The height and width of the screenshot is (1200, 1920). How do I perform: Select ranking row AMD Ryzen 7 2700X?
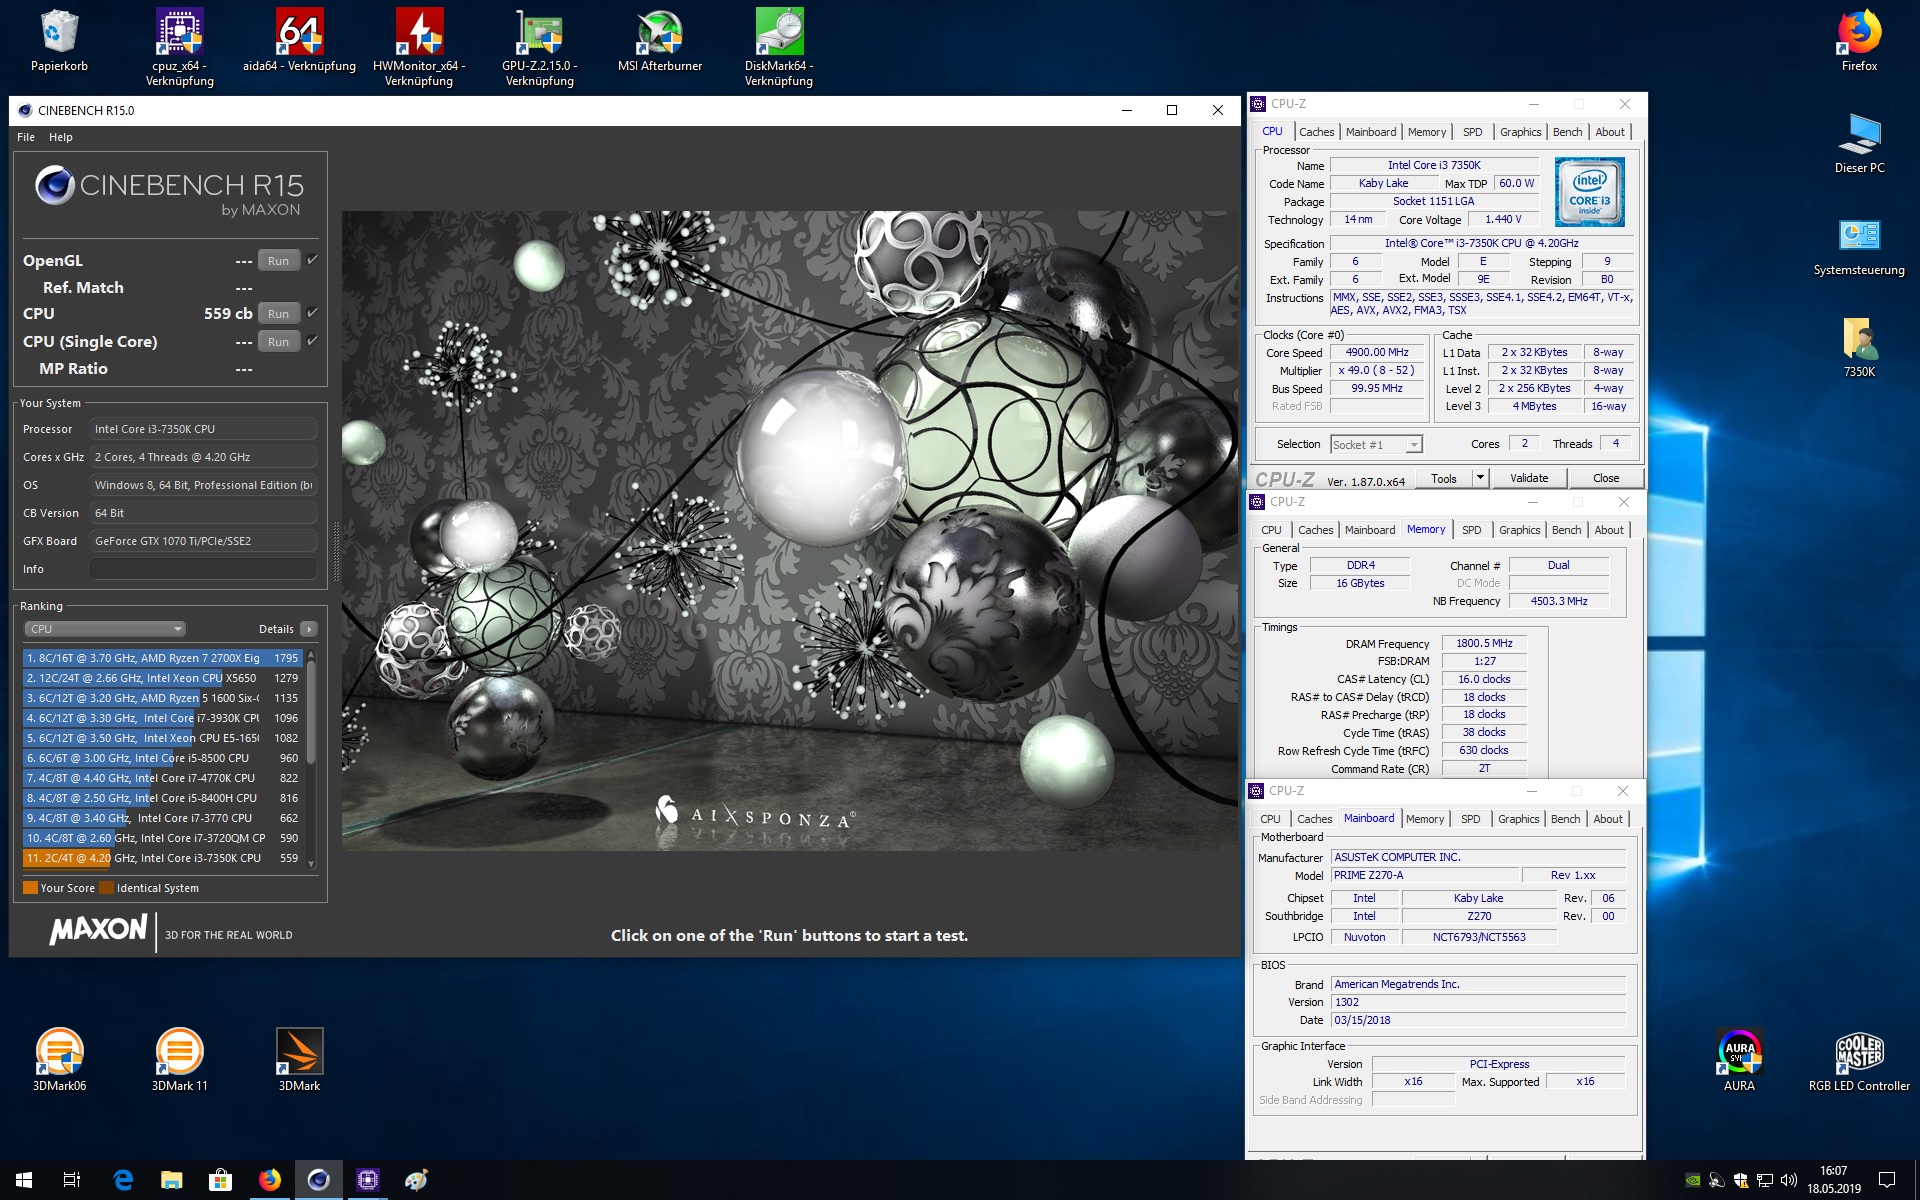(162, 658)
